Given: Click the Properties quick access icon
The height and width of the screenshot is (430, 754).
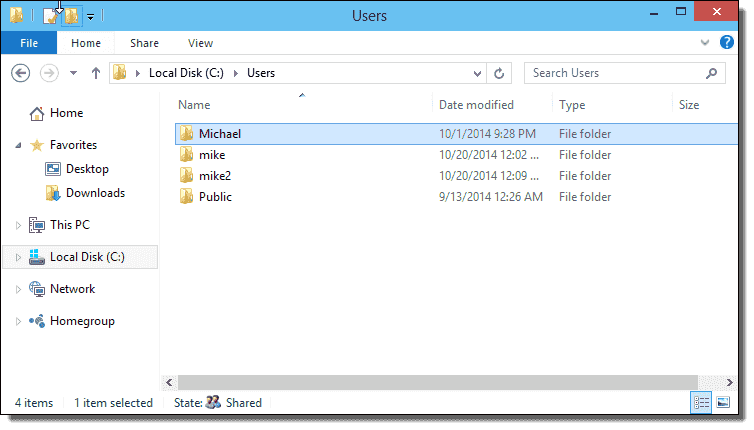Looking at the screenshot, I should pos(50,16).
